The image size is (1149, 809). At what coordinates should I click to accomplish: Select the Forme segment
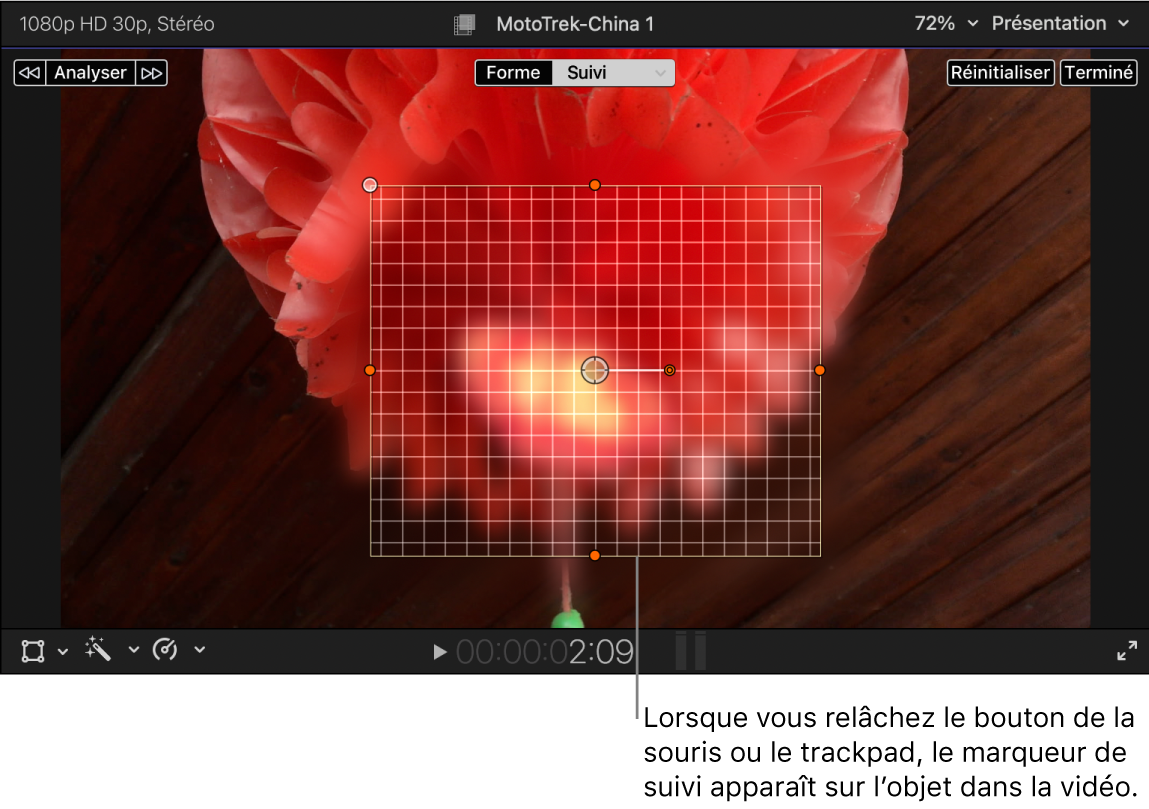[514, 73]
